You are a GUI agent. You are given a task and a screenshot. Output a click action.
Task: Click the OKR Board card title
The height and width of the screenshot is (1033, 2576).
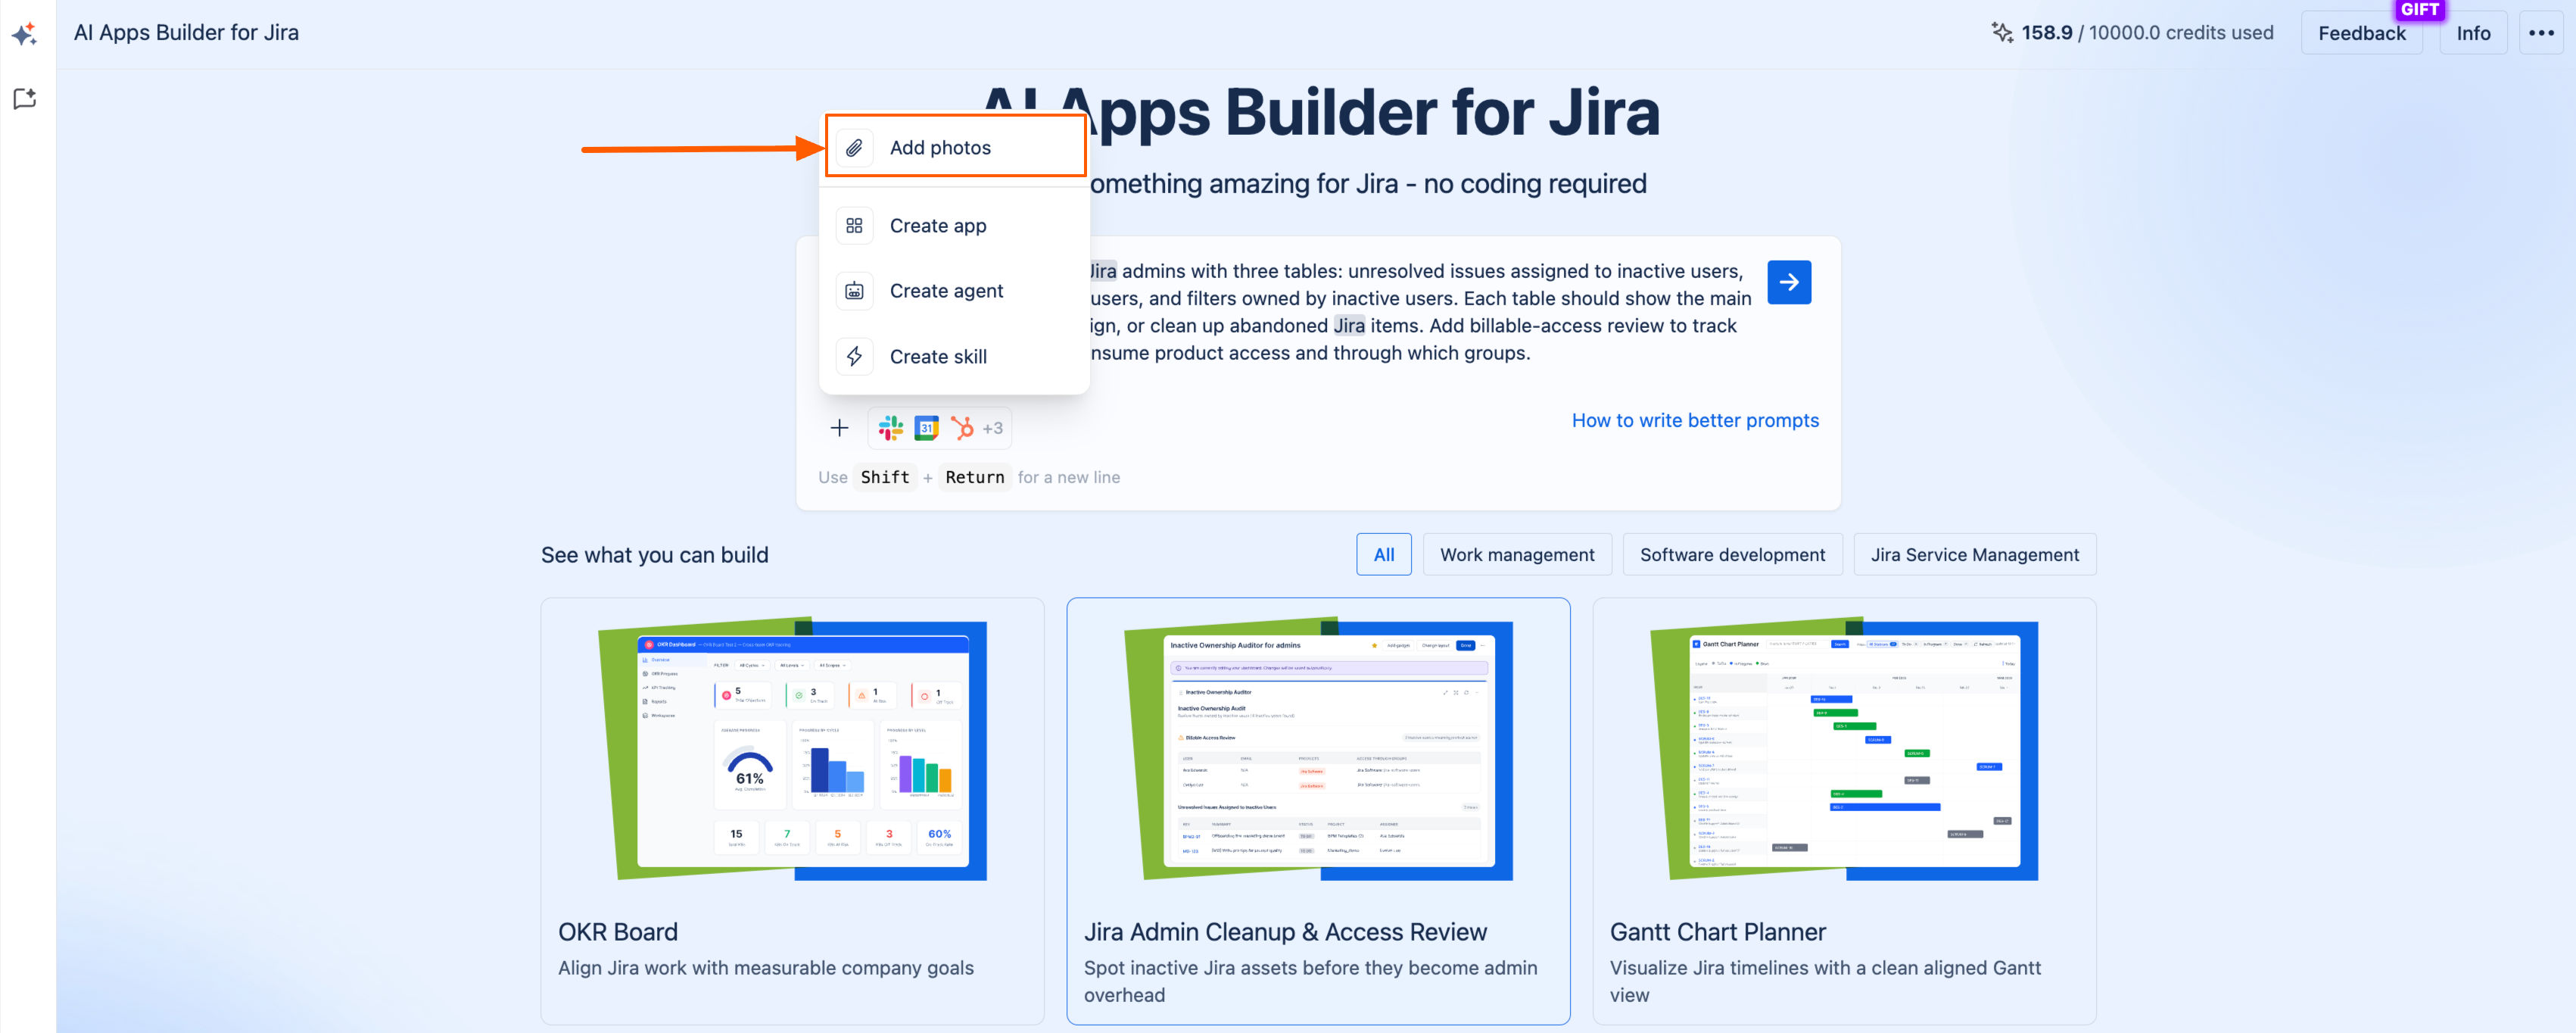click(x=618, y=931)
